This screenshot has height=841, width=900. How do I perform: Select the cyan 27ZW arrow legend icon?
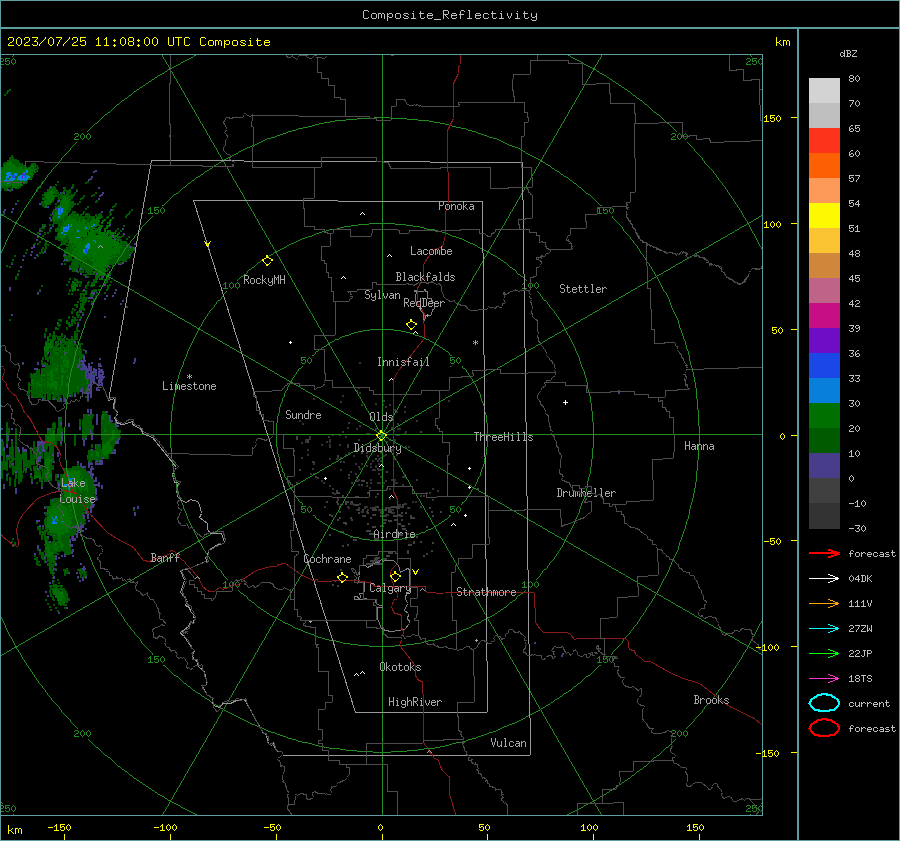tap(824, 629)
